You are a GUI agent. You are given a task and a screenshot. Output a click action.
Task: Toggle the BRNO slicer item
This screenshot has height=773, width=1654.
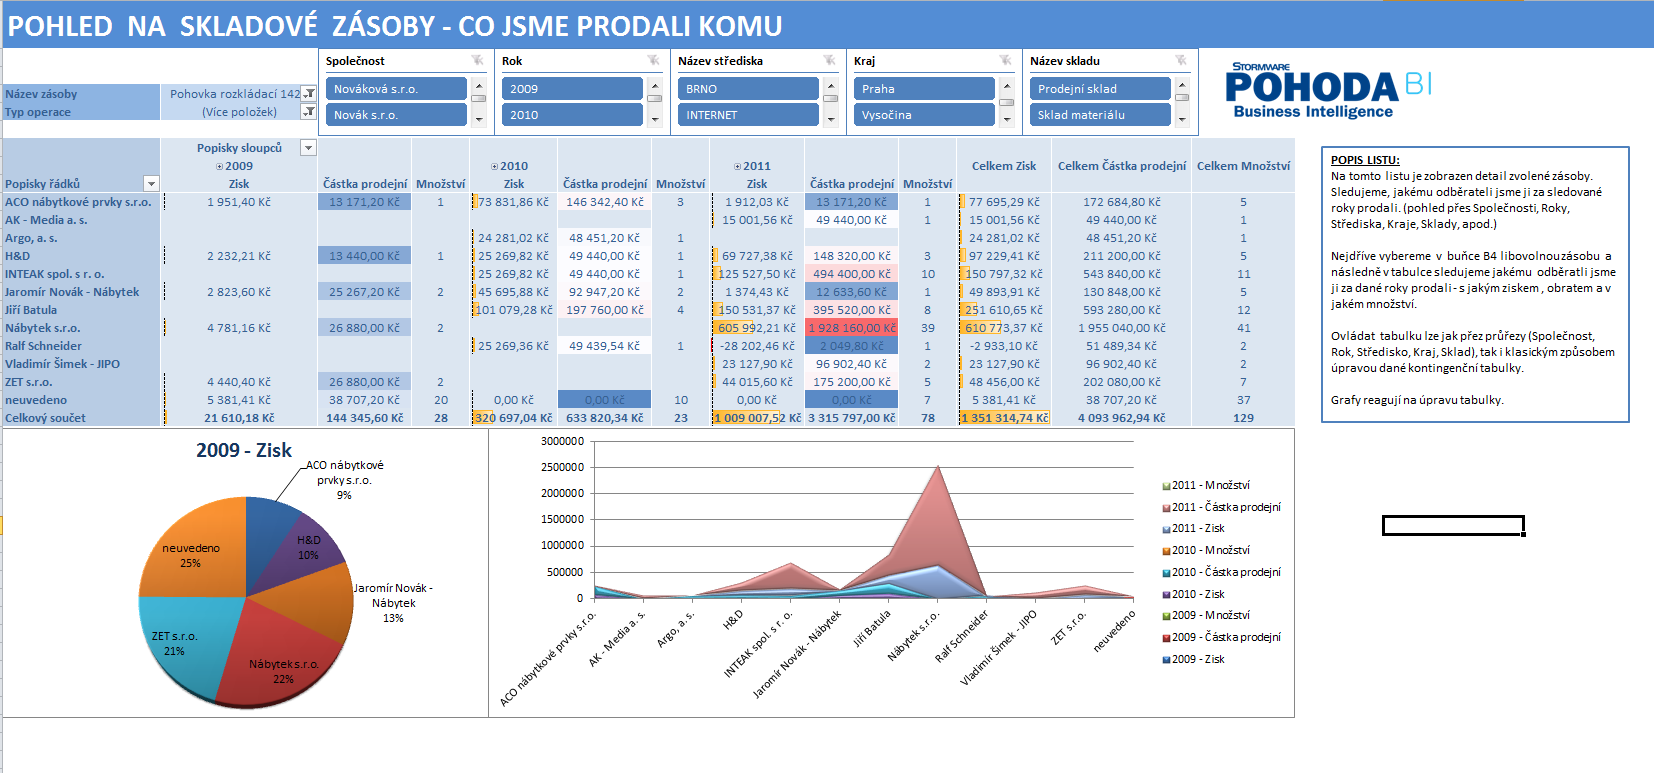[x=747, y=89]
